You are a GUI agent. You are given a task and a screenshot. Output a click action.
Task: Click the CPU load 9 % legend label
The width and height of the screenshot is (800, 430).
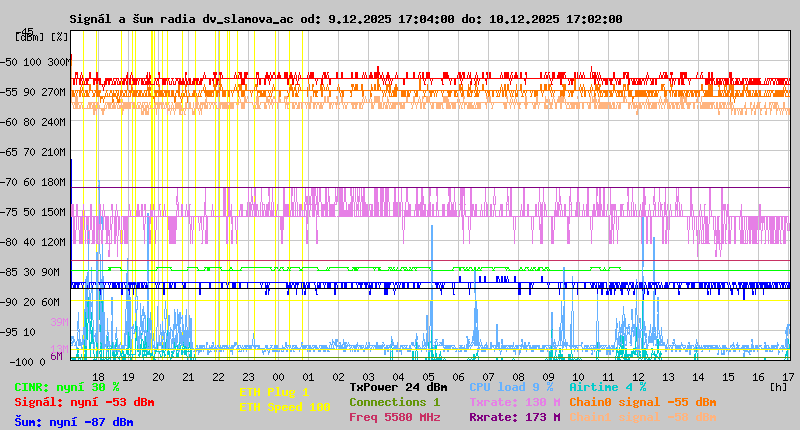[511, 388]
